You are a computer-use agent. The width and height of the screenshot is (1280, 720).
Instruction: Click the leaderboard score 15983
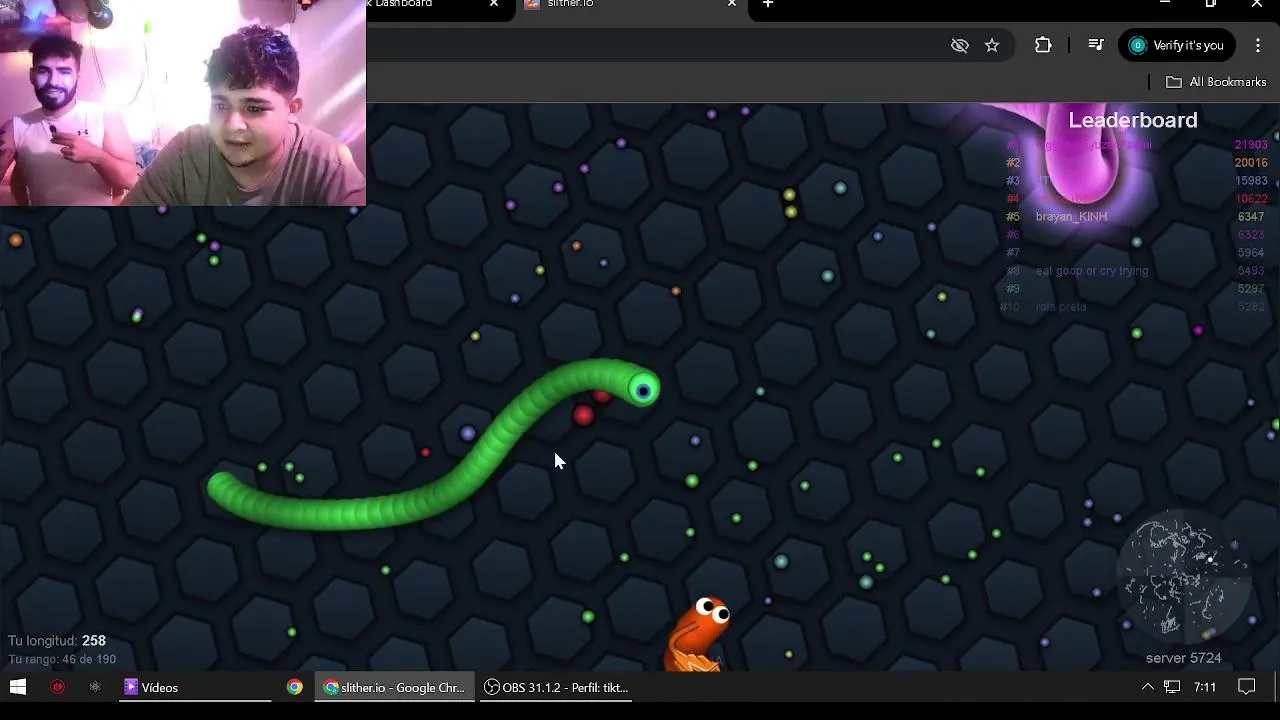[x=1251, y=181]
